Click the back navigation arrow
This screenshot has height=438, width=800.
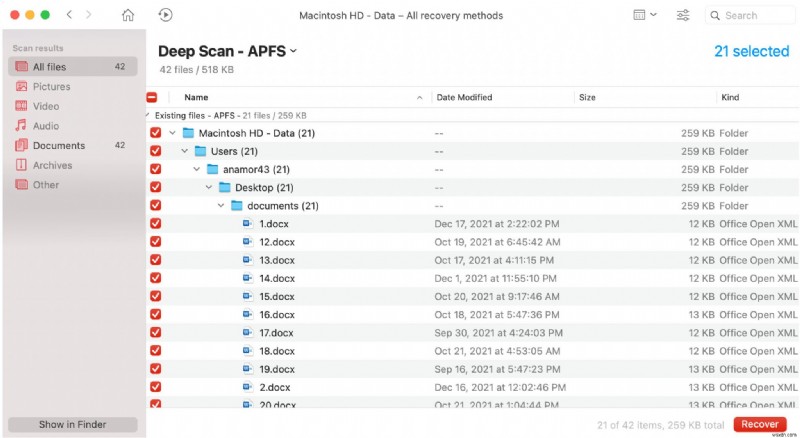coord(69,16)
